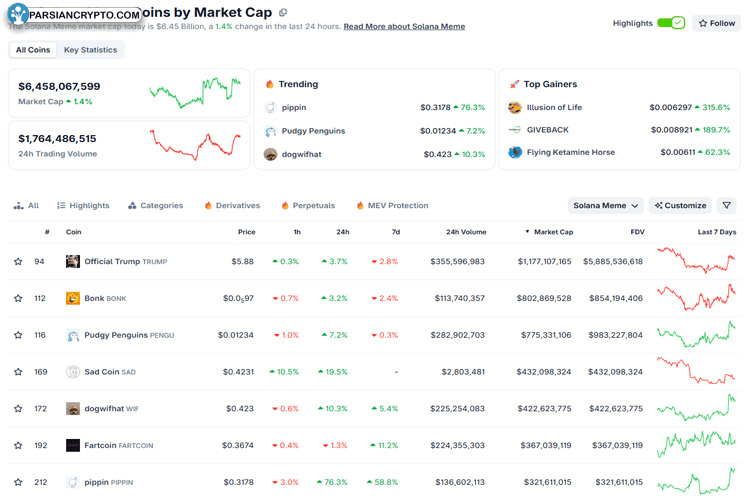Click GIVEBACK coin icon
This screenshot has height=500, width=750.
515,130
